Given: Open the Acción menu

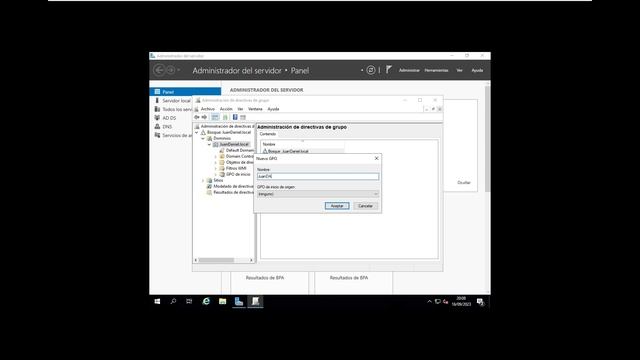Looking at the screenshot, I should tap(226, 109).
